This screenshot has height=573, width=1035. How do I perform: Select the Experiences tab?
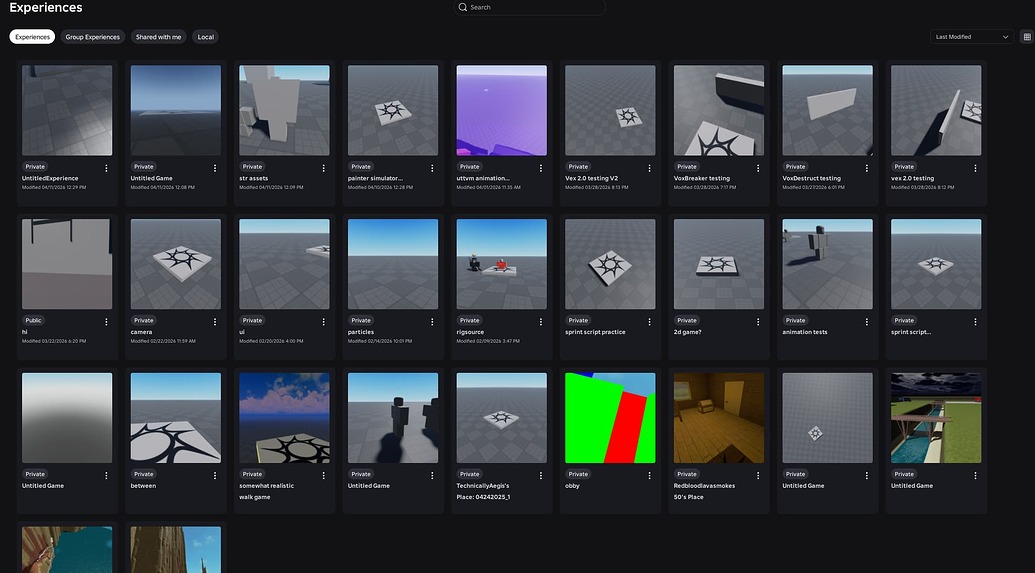point(32,37)
